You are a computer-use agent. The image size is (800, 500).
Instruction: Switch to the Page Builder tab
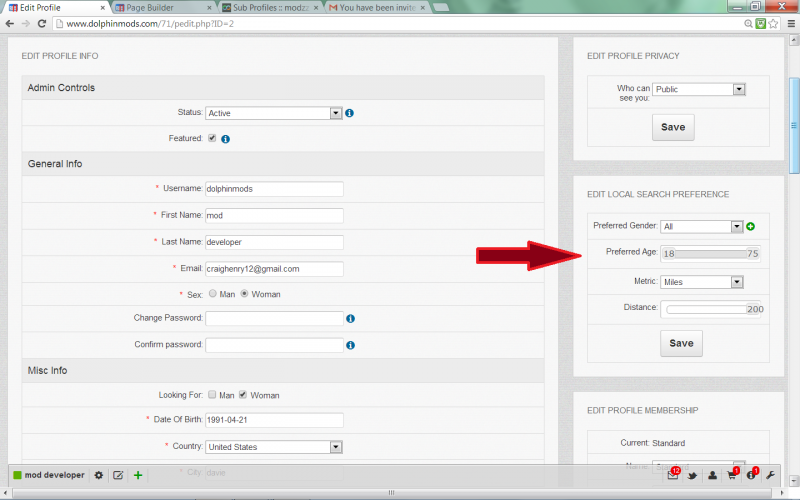162,8
